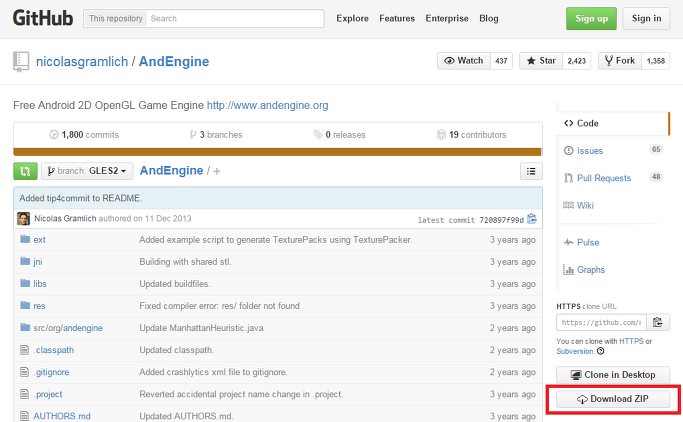
Task: Click the orange language statistics bar
Action: pyautogui.click(x=277, y=152)
